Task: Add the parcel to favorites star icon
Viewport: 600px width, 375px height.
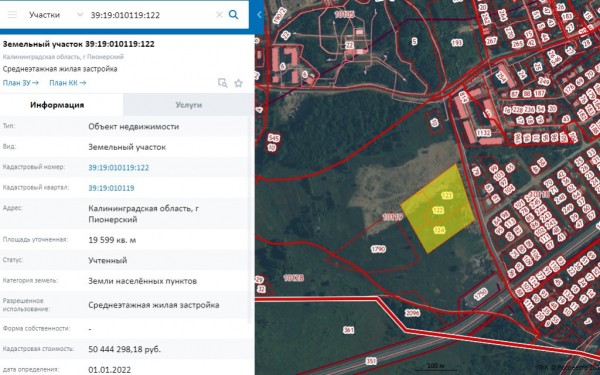Action: click(238, 83)
